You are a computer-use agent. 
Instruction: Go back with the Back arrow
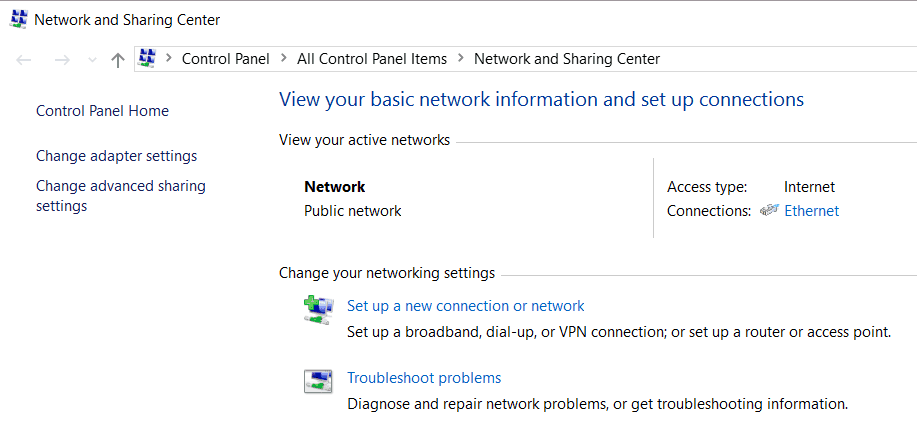coord(25,60)
